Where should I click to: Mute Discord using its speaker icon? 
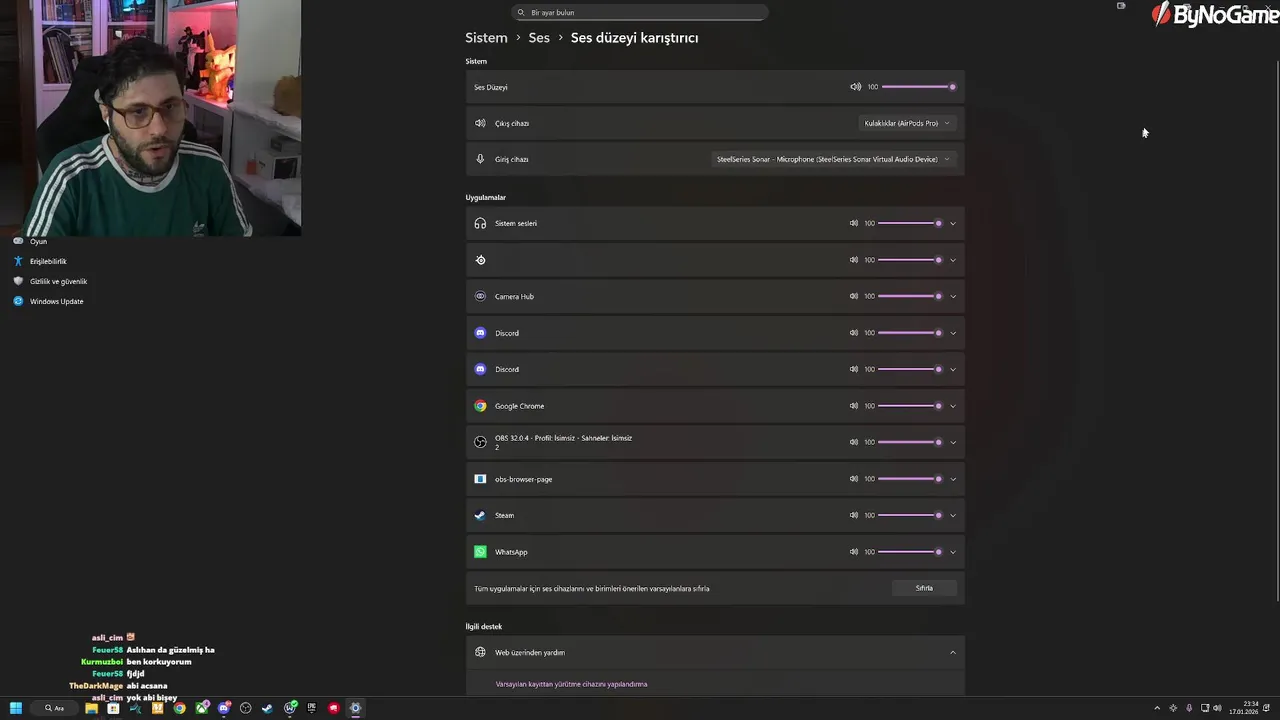[x=853, y=333]
